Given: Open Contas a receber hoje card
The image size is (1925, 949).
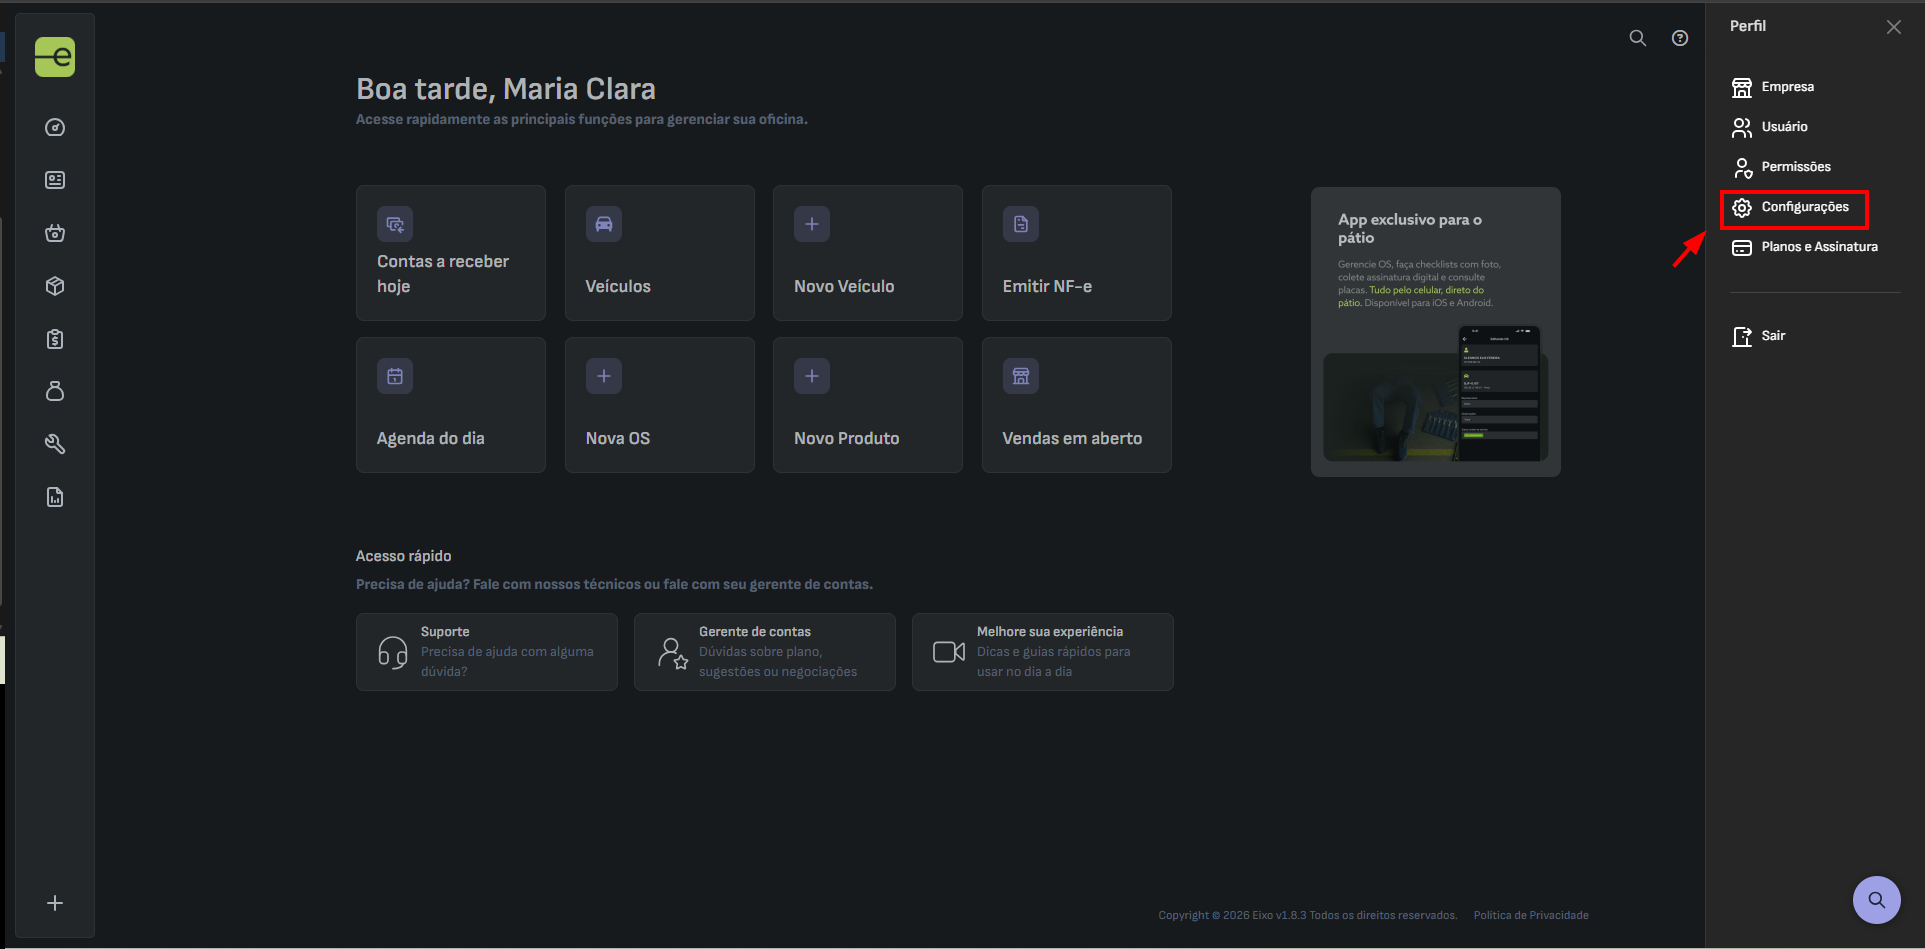Looking at the screenshot, I should (x=451, y=253).
